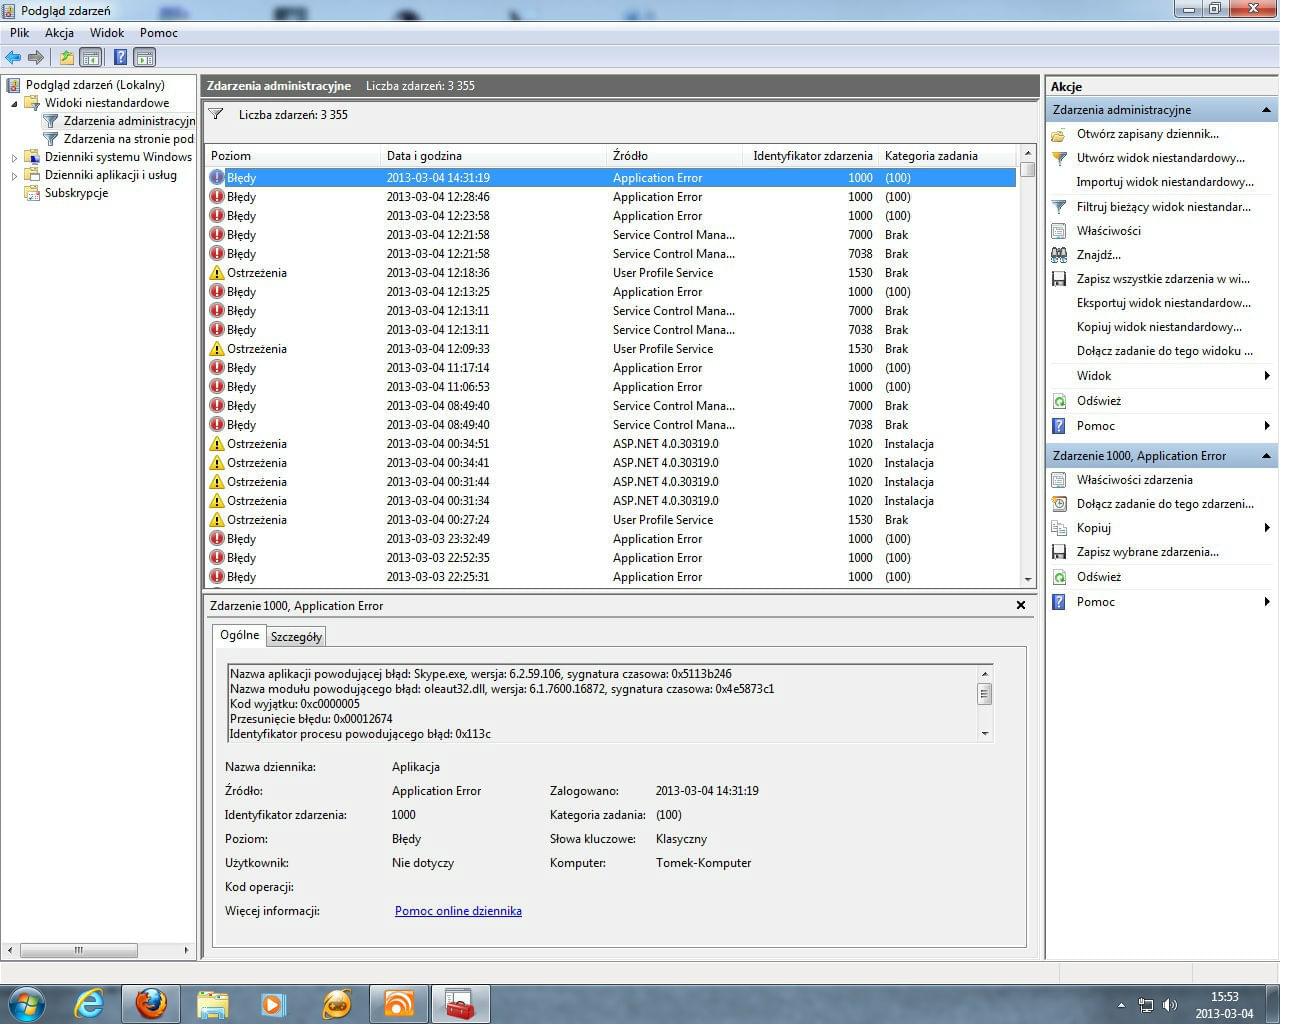This screenshot has height=1036, width=1300.
Task: Click Właściwości zdarzenia in actions pane
Action: coord(1134,480)
